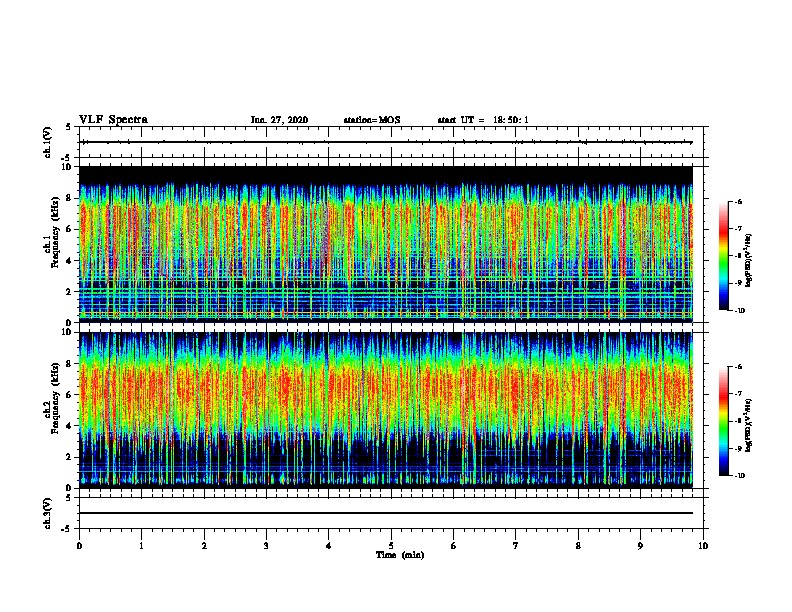Click ch.1 frequency tick "2"
792x612 pixels.
[69, 291]
